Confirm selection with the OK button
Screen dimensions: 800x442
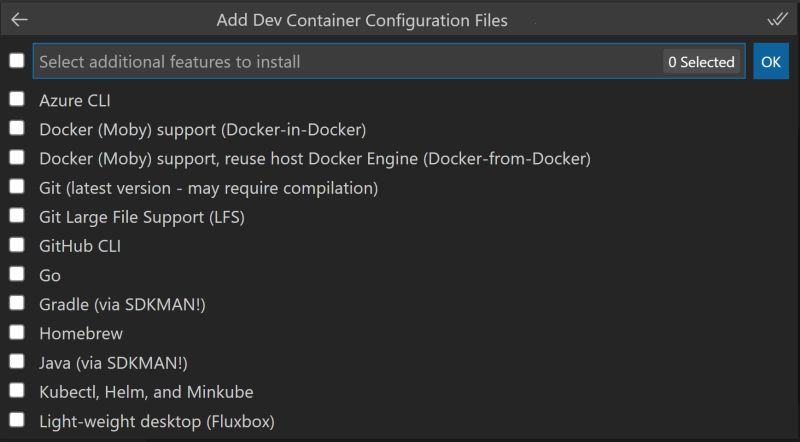pyautogui.click(x=771, y=62)
